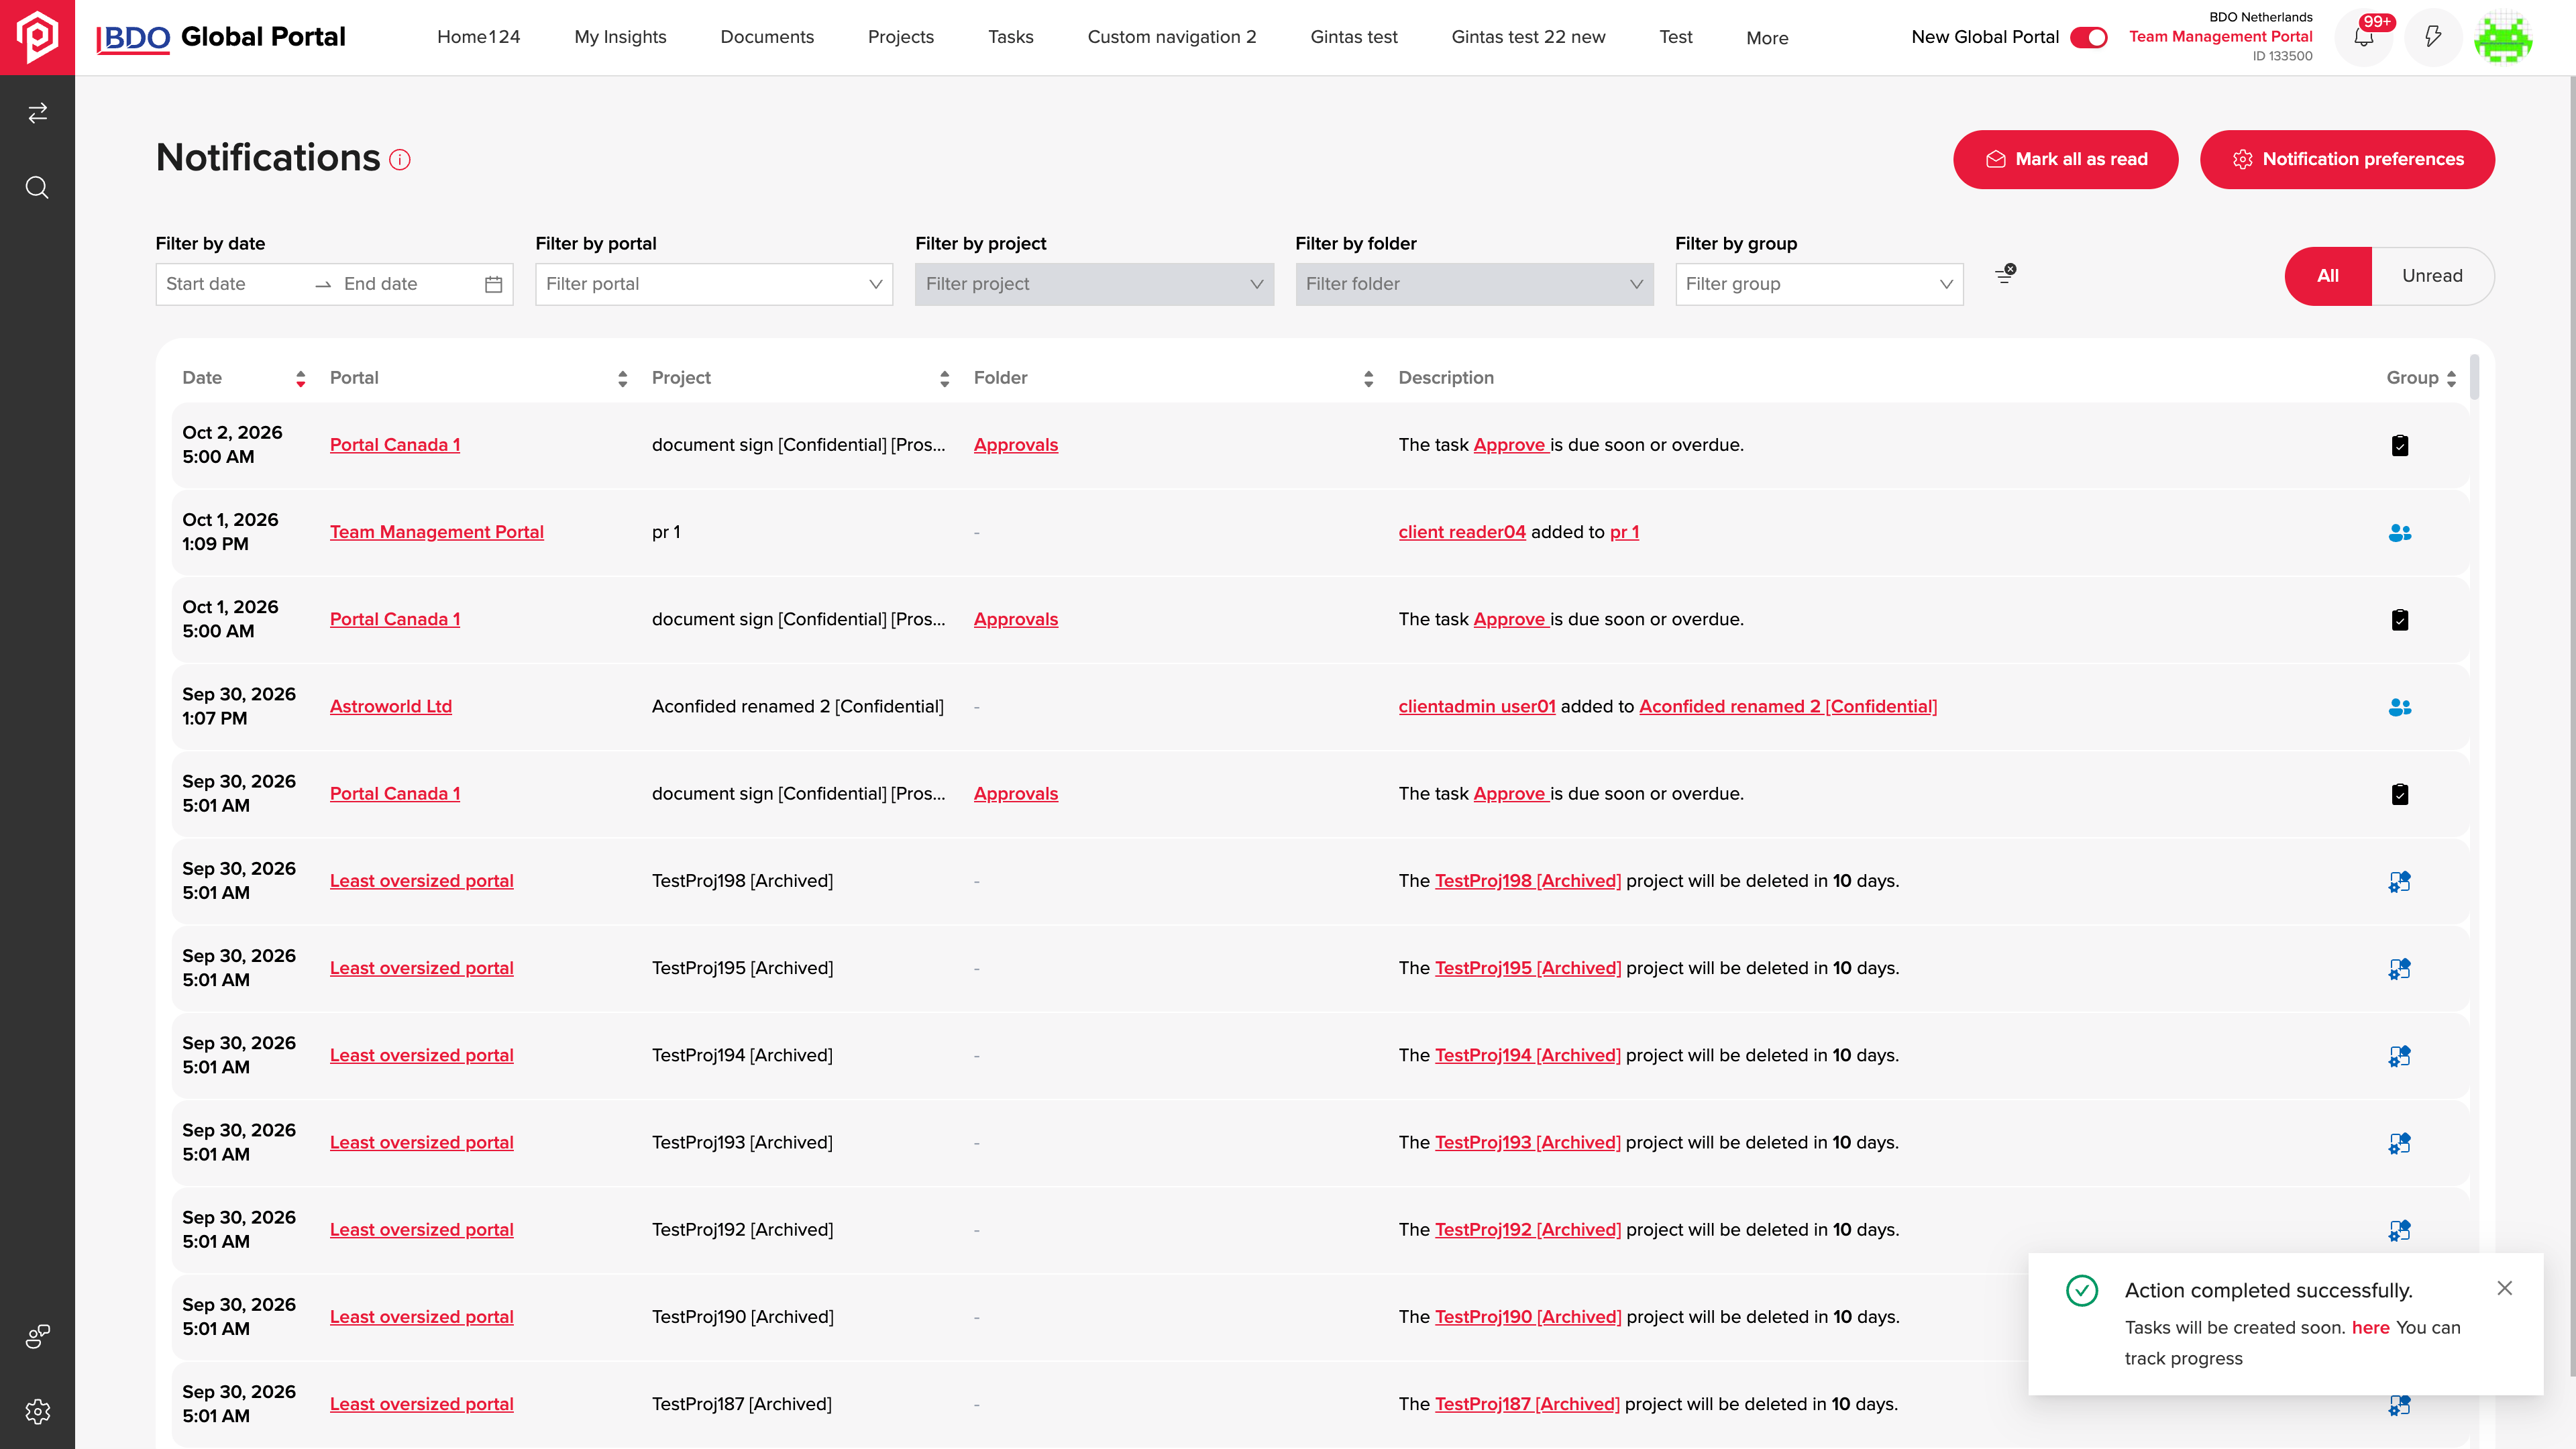Toggle the New Global Portal switch

tap(2088, 37)
